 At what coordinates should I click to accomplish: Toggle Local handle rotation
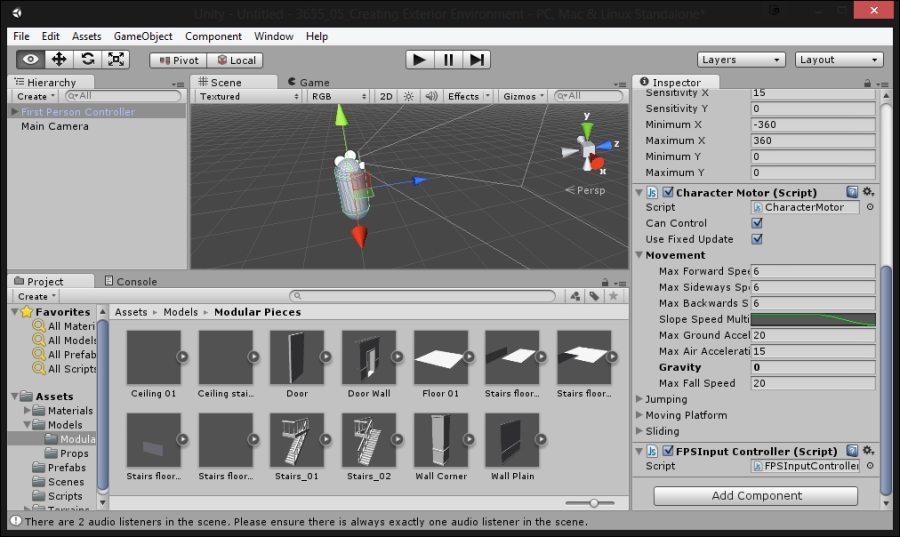coord(235,60)
